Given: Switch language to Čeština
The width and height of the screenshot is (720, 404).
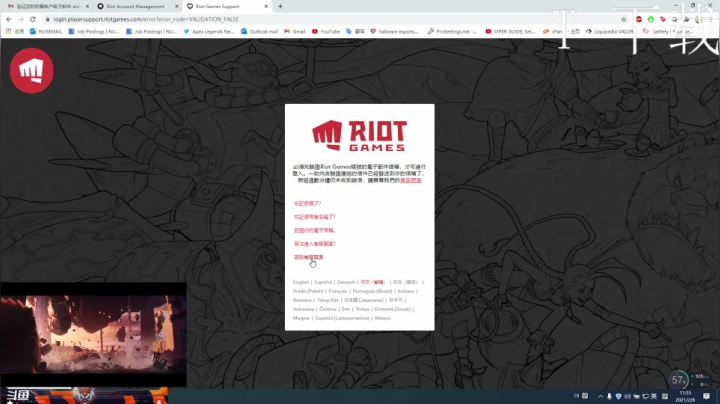Looking at the screenshot, I should [x=328, y=309].
